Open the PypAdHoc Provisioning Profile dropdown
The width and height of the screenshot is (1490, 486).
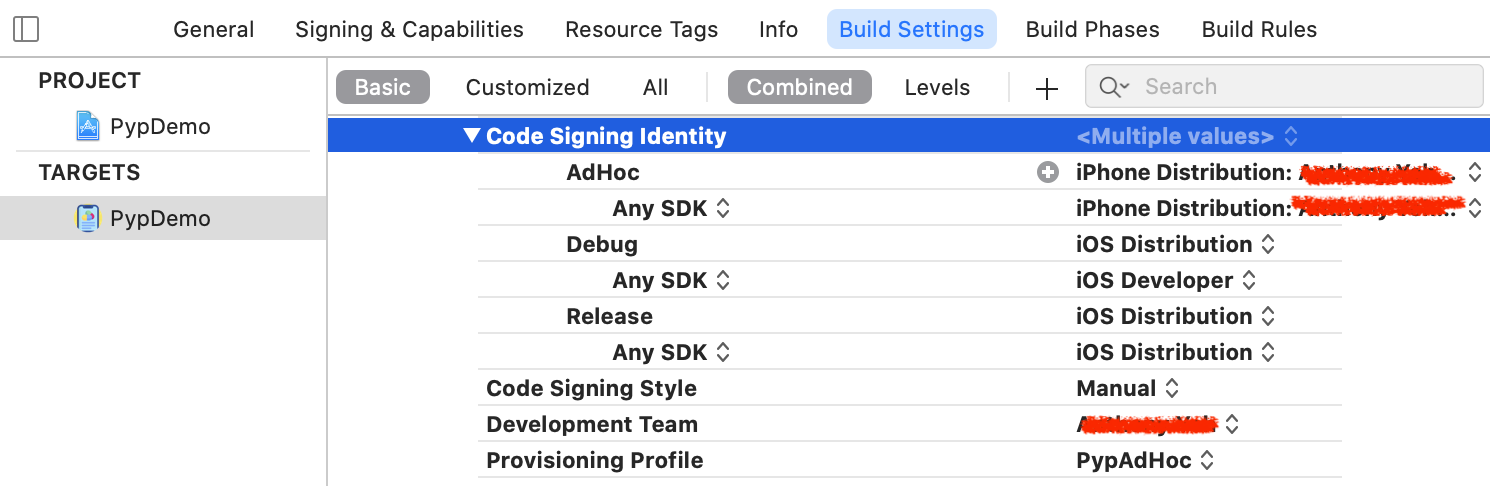1145,460
